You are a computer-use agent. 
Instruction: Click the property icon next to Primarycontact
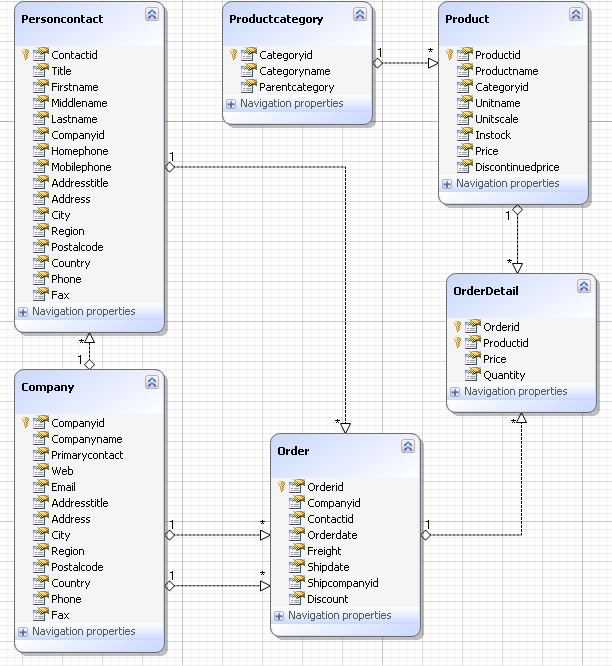[x=40, y=455]
